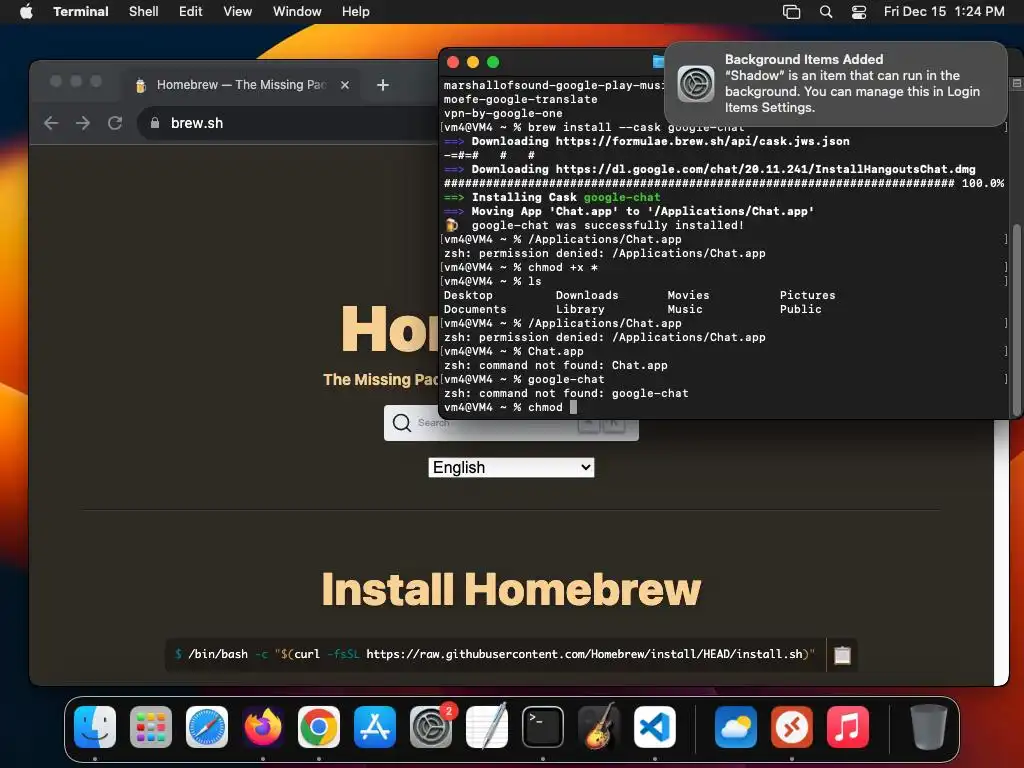1024x768 pixels.
Task: Click the terminal 'chmod' prompt line
Action: [x=511, y=408]
